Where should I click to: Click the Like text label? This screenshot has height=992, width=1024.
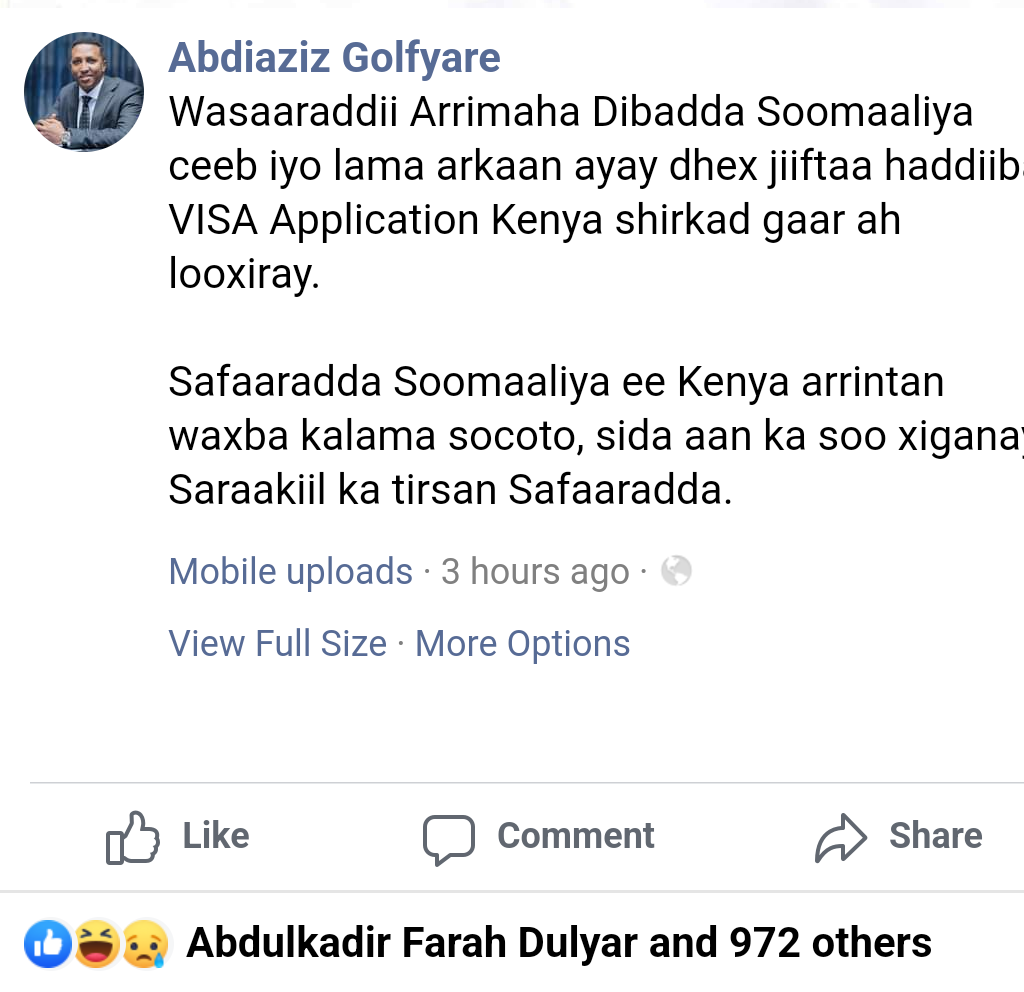pos(216,836)
